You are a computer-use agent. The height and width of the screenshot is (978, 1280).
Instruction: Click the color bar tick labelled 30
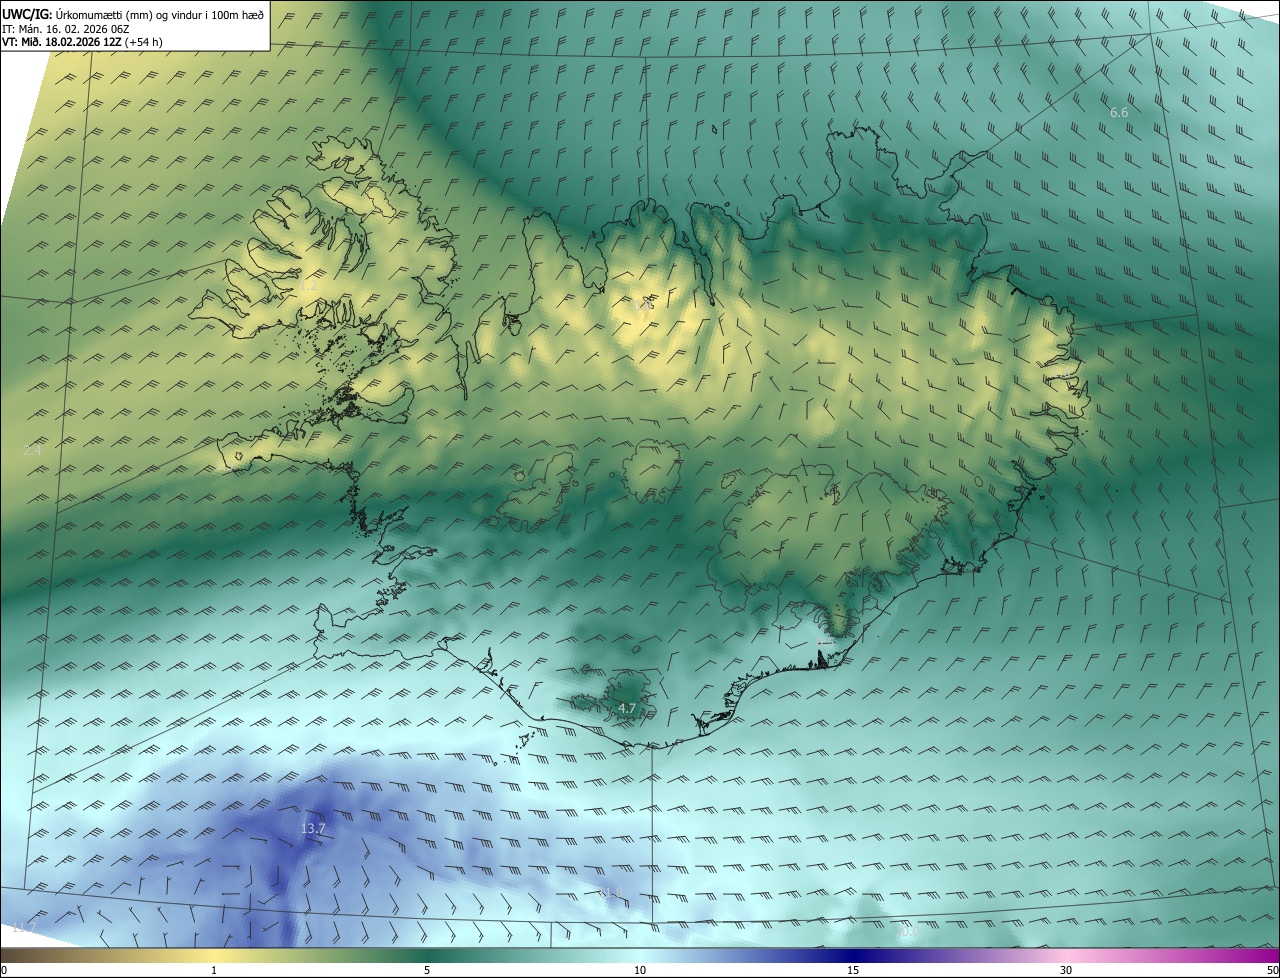pos(1066,971)
